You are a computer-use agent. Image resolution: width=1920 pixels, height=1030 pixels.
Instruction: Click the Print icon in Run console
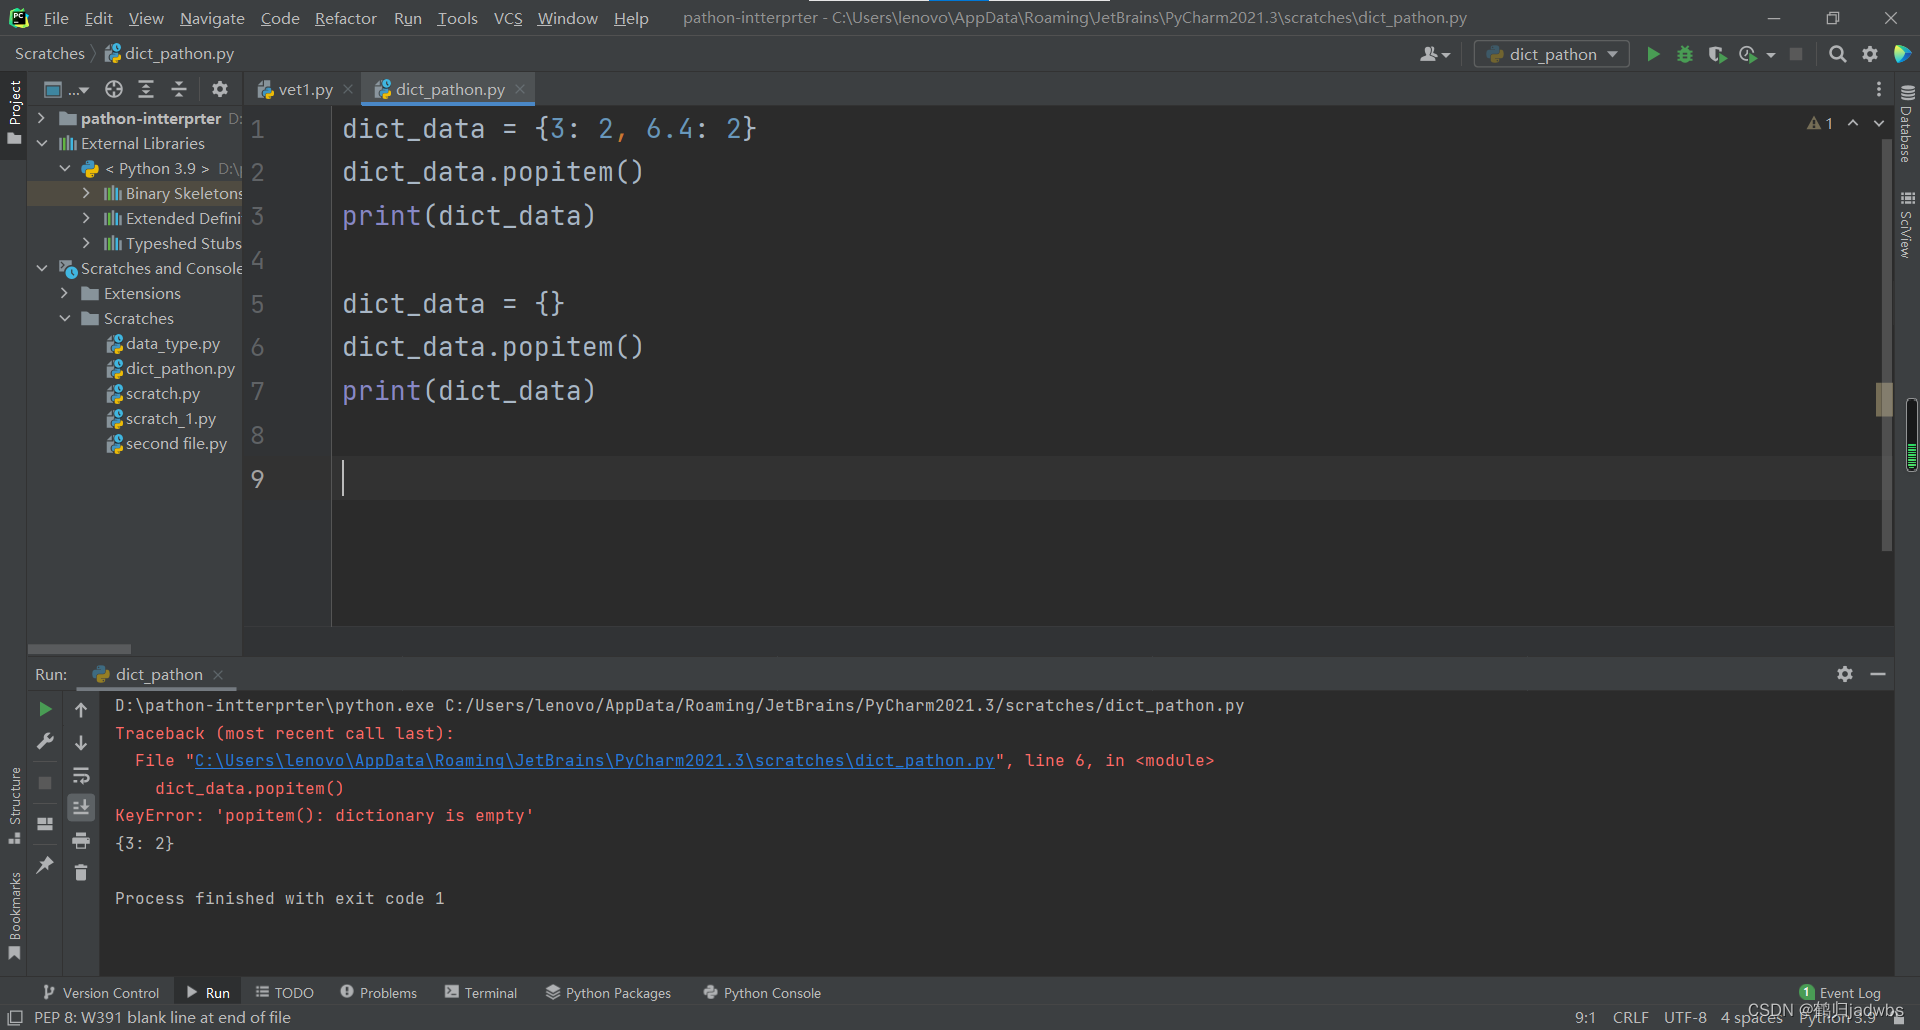pos(81,840)
